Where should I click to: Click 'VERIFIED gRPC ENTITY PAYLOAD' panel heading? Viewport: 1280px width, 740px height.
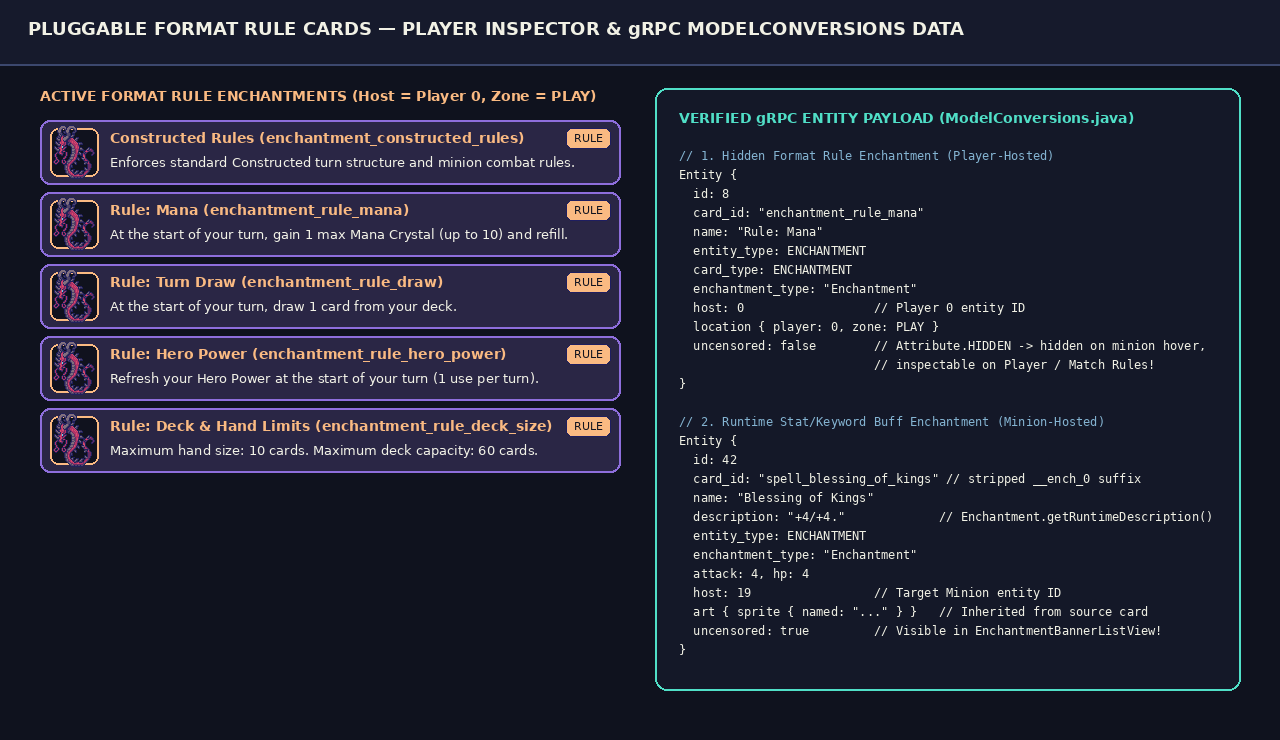tap(906, 118)
